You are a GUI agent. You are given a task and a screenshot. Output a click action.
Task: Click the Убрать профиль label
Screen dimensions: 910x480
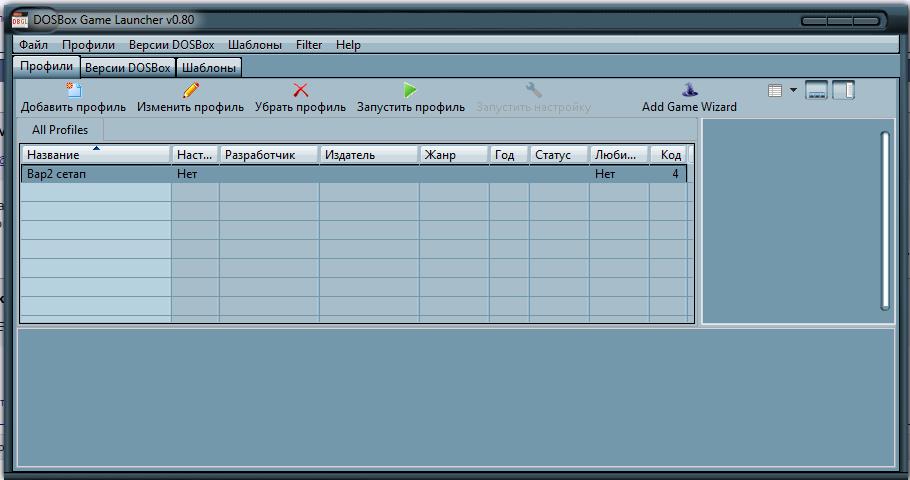point(301,107)
